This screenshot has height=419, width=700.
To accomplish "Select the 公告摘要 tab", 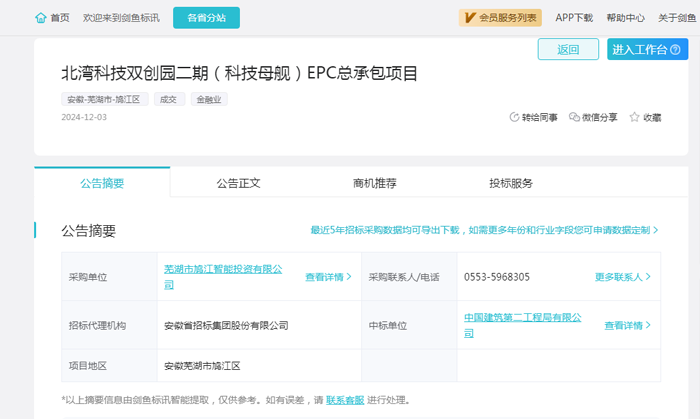I will (x=102, y=183).
